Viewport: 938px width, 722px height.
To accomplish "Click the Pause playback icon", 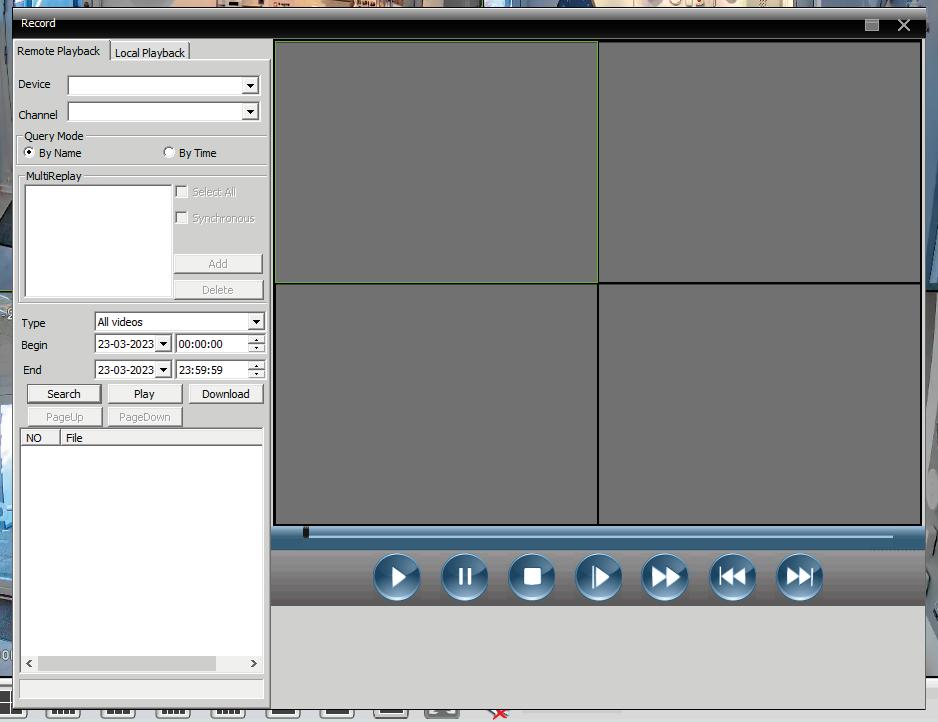I will (x=464, y=577).
